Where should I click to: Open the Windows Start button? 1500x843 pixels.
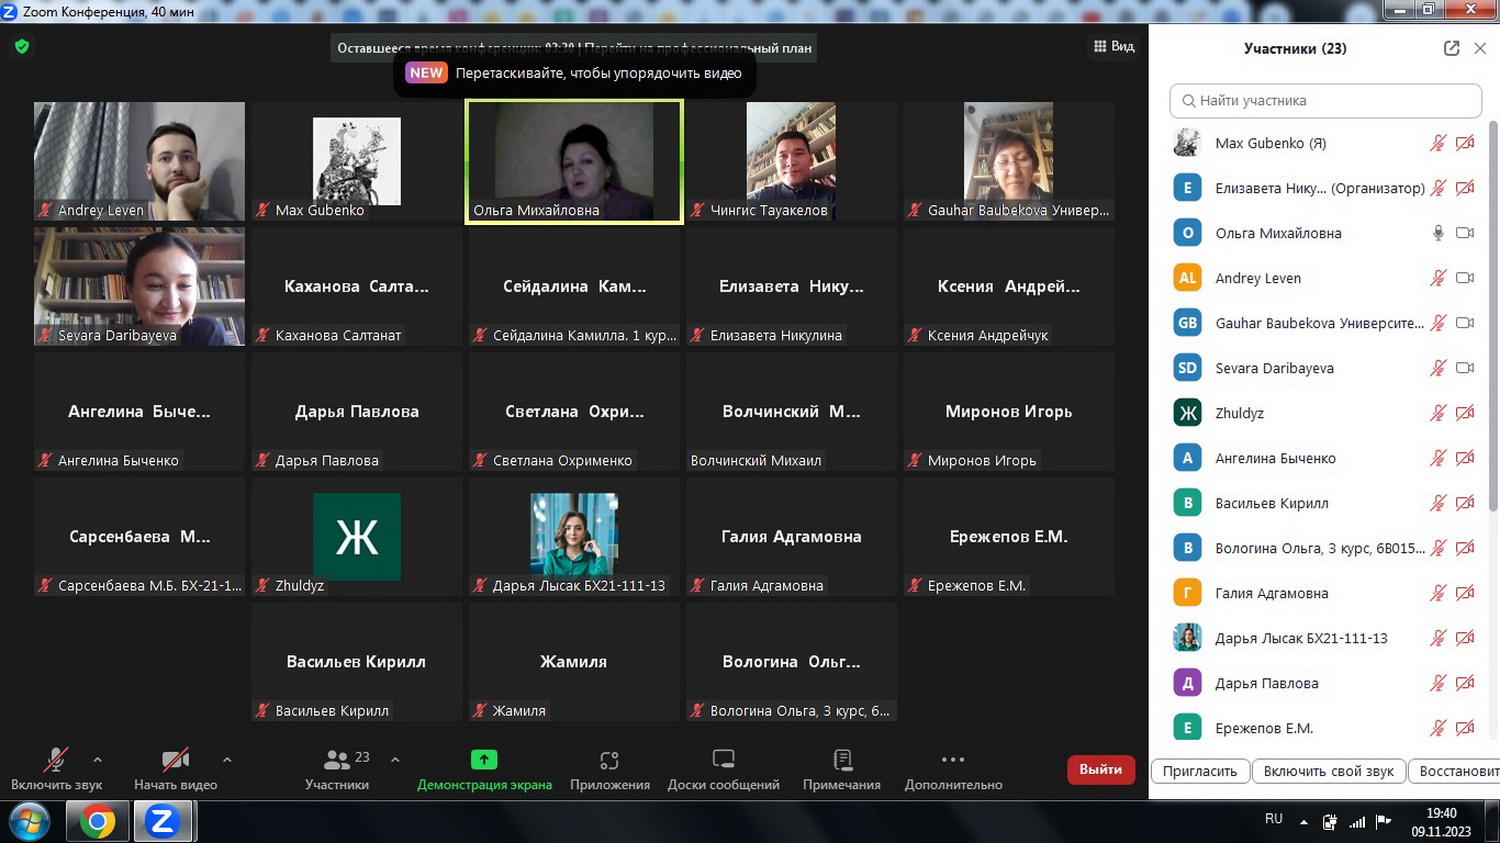tap(29, 822)
